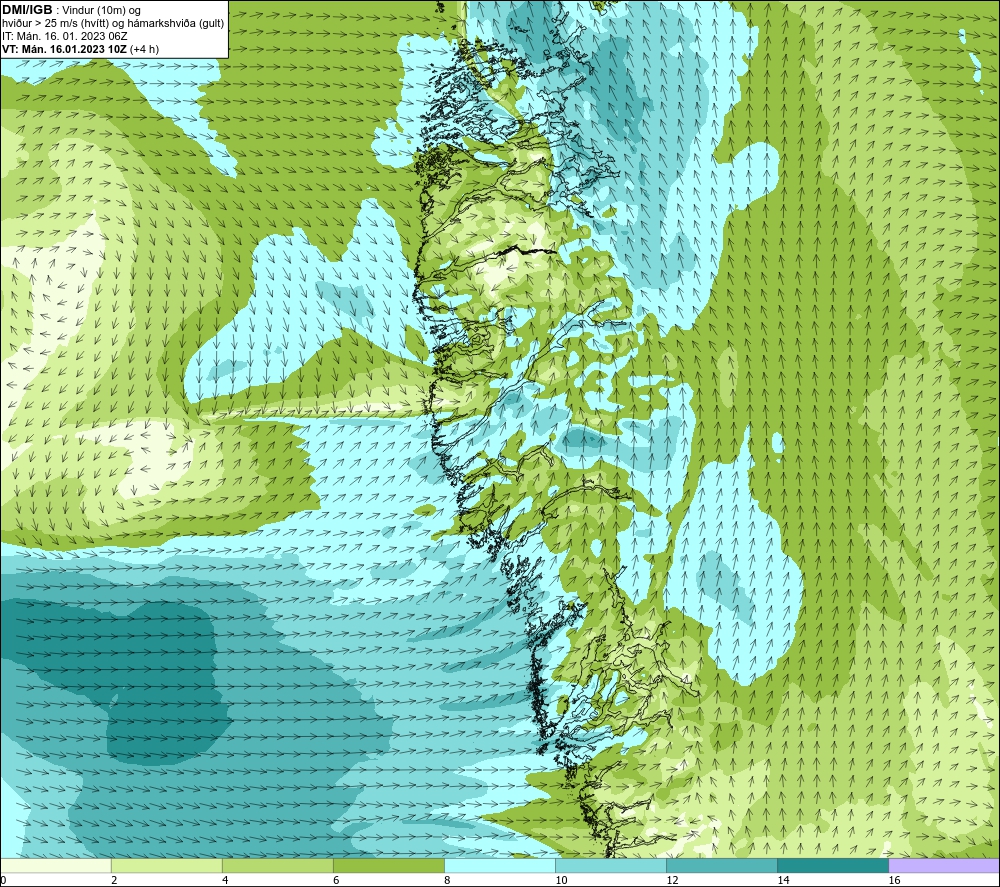
Task: Click the purple above-16 m/s legend swatch
Action: point(944,865)
